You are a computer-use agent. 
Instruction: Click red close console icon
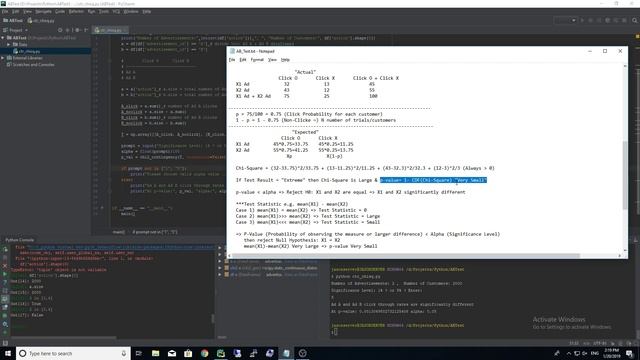(x=5, y=266)
